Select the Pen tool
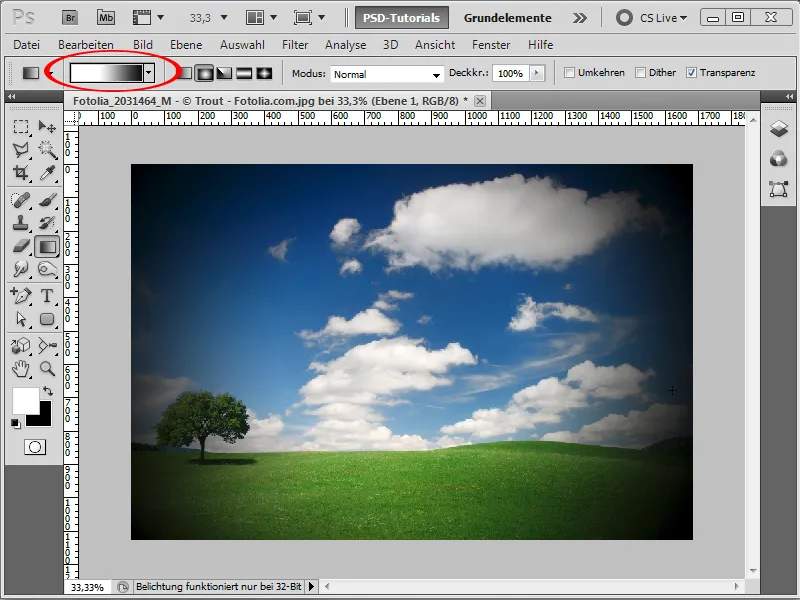Screen dimensions: 800x600 (x=21, y=295)
